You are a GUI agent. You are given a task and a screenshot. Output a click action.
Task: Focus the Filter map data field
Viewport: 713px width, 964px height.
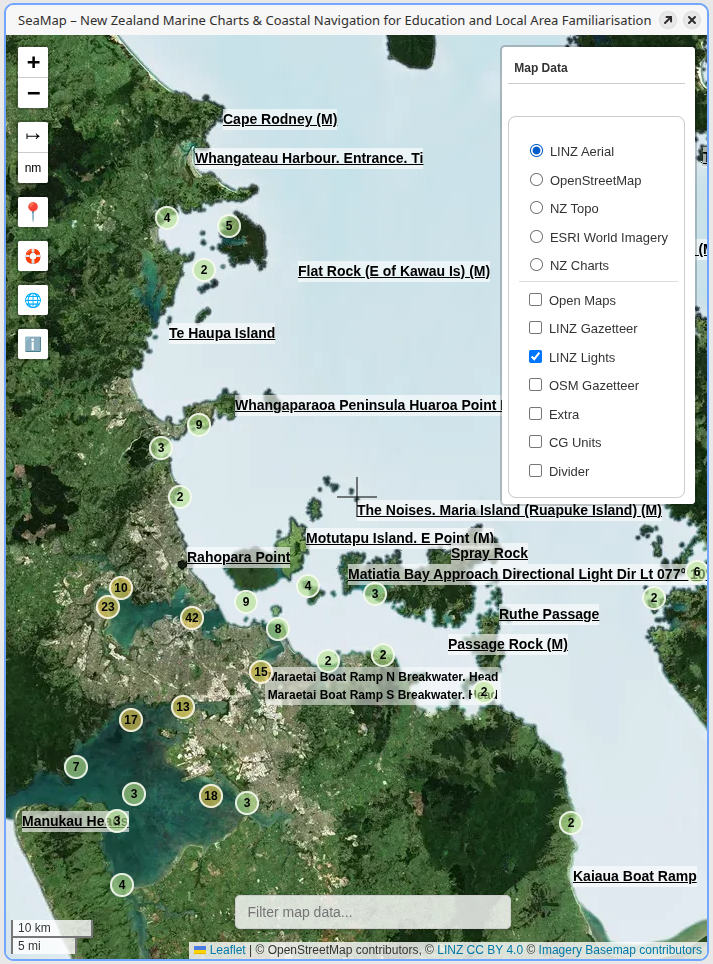click(x=372, y=912)
